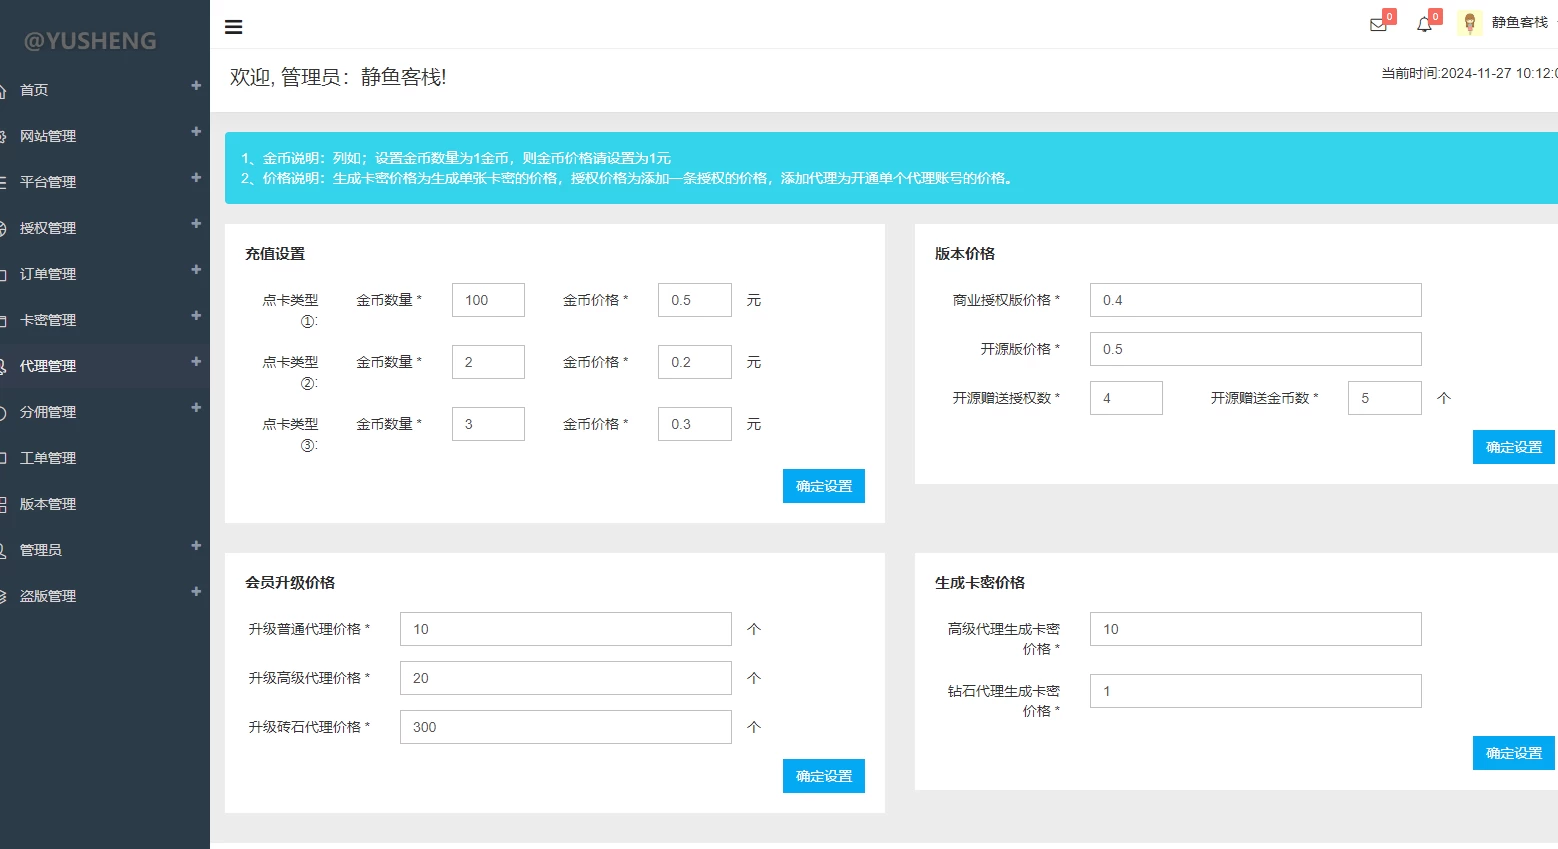1558x849 pixels.
Task: Click the 管理员 user icon in sidebar
Action: coord(3,551)
